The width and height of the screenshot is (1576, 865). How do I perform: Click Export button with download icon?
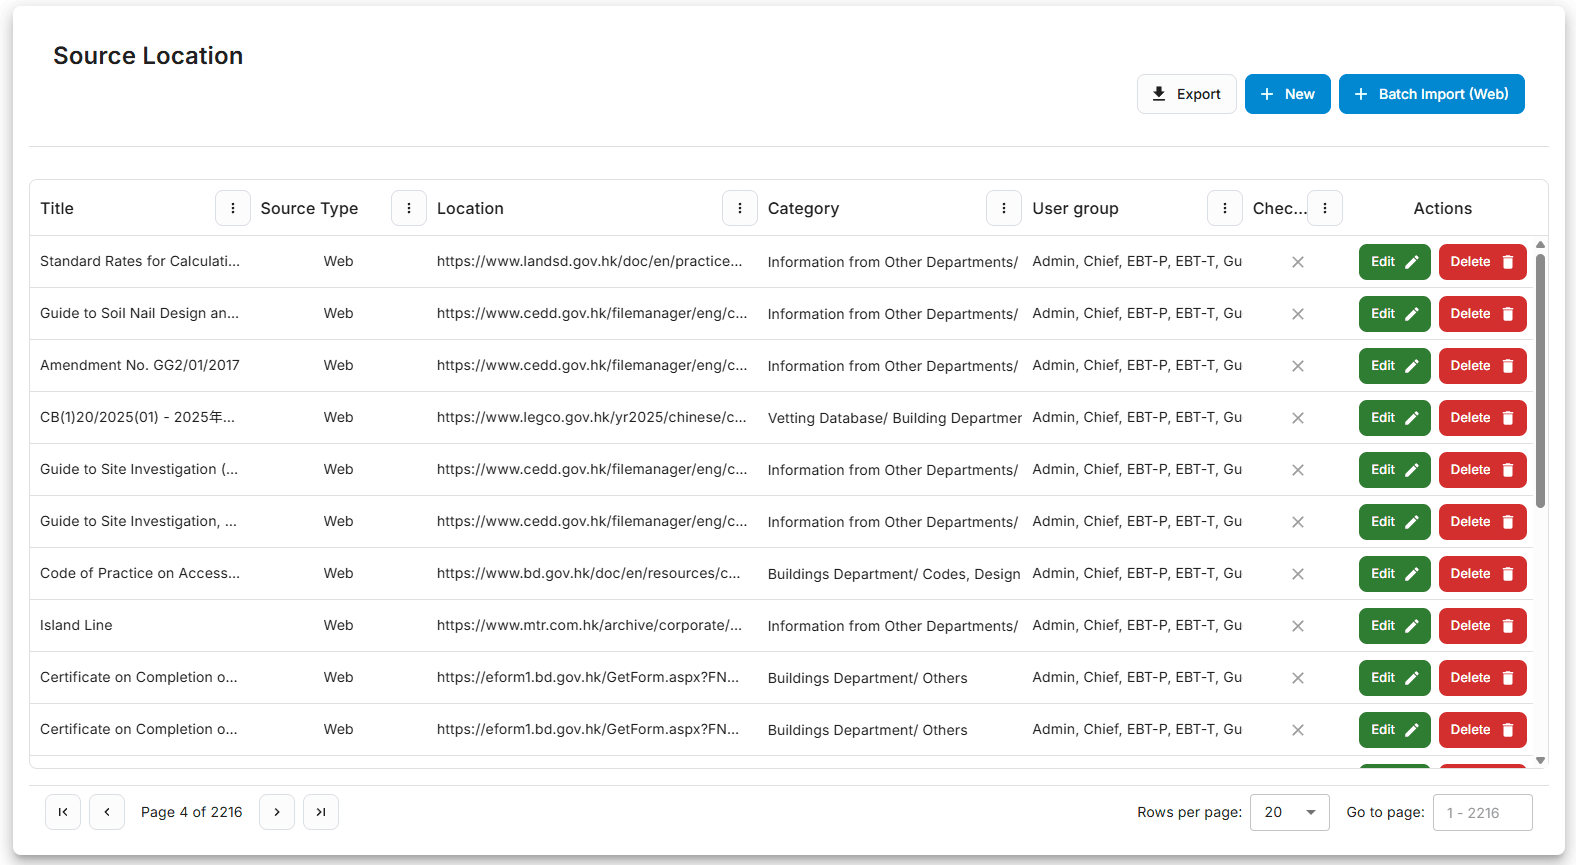(x=1187, y=94)
